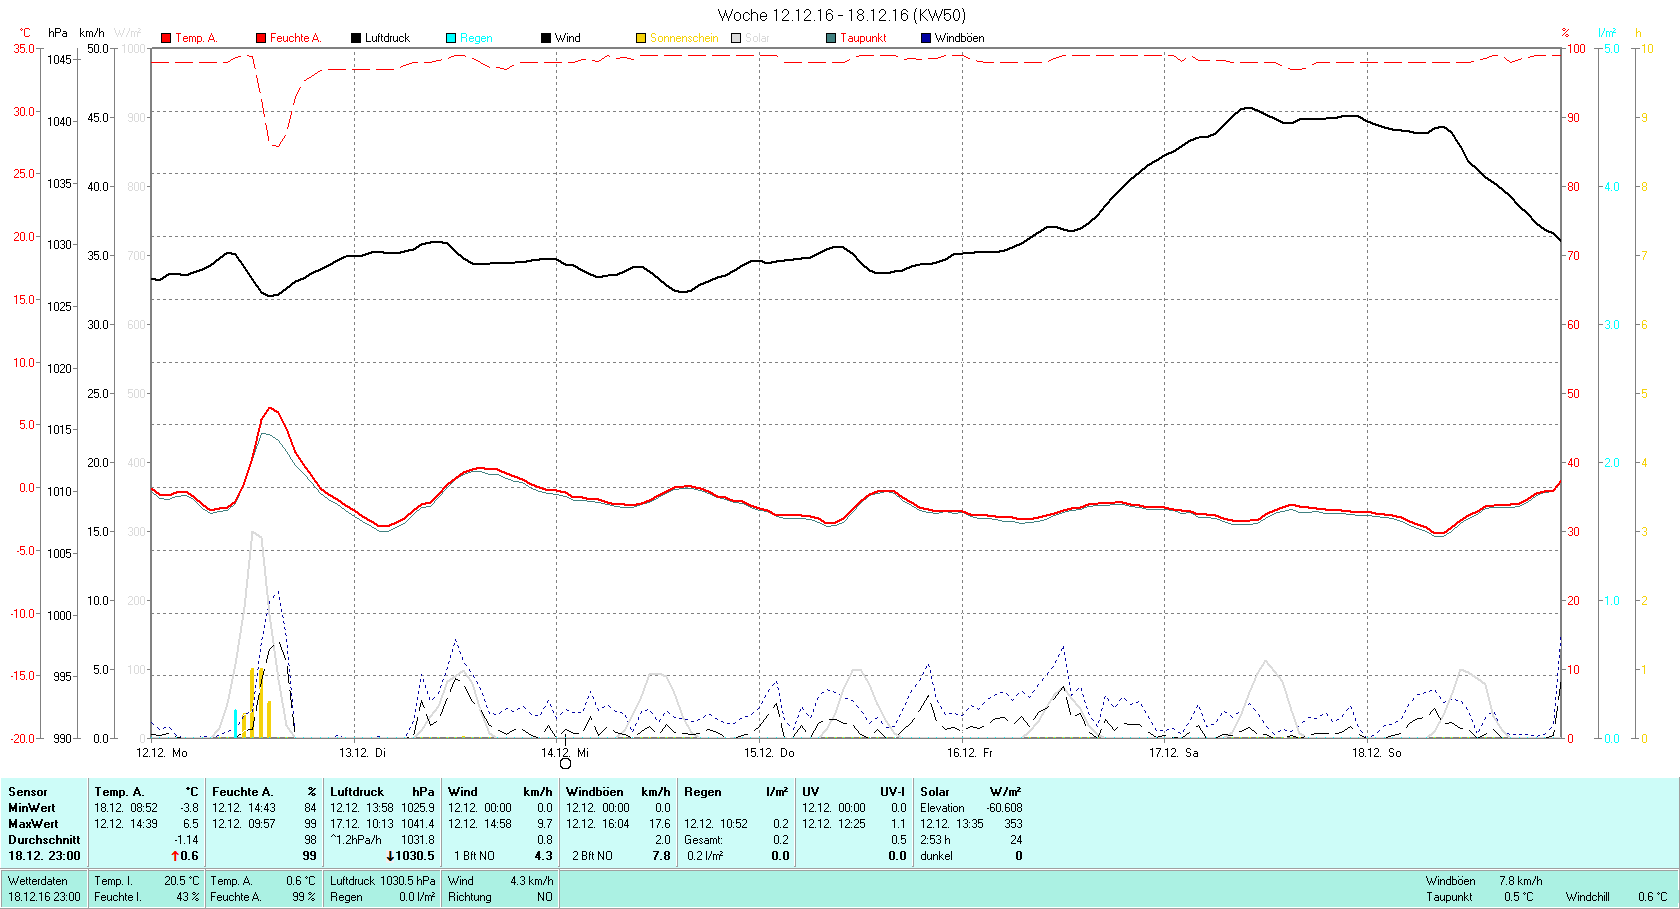Click the 15.12. Do date axis label

[x=769, y=753]
